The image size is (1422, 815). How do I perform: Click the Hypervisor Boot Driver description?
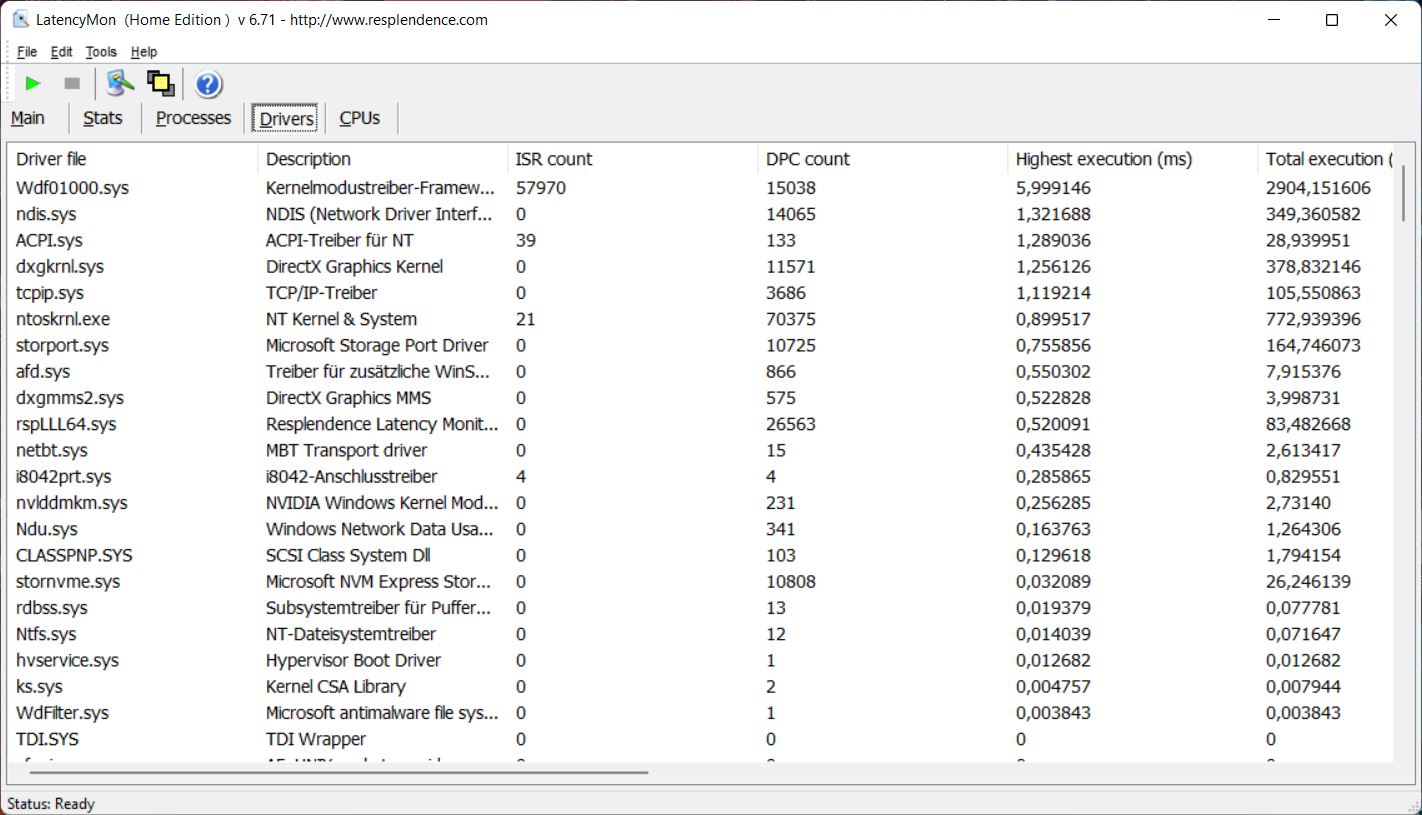(x=353, y=660)
